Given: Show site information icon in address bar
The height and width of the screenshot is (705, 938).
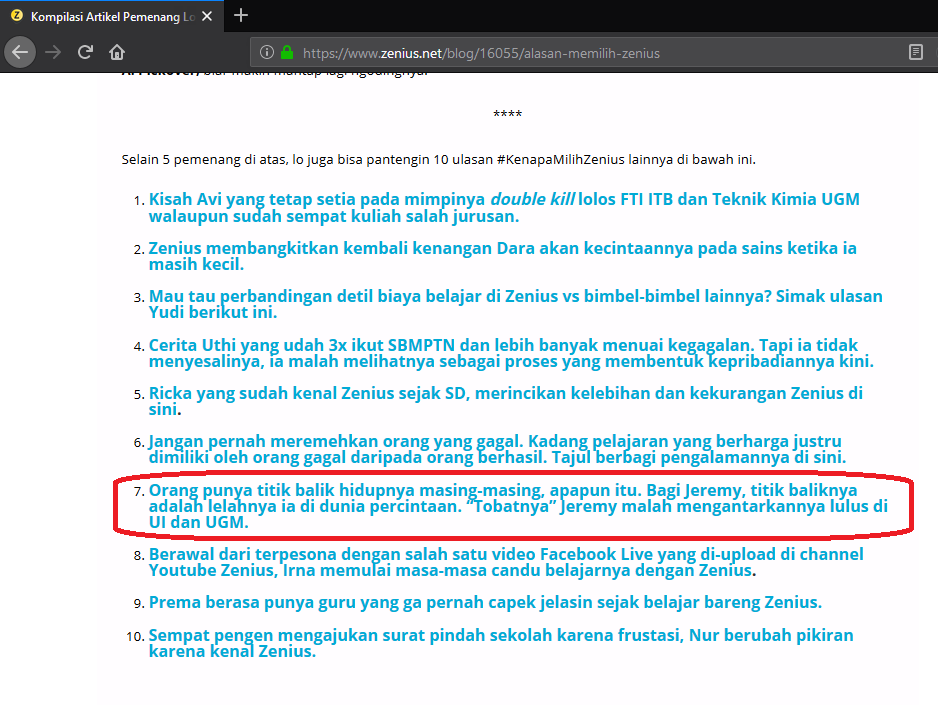Looking at the screenshot, I should 267,53.
